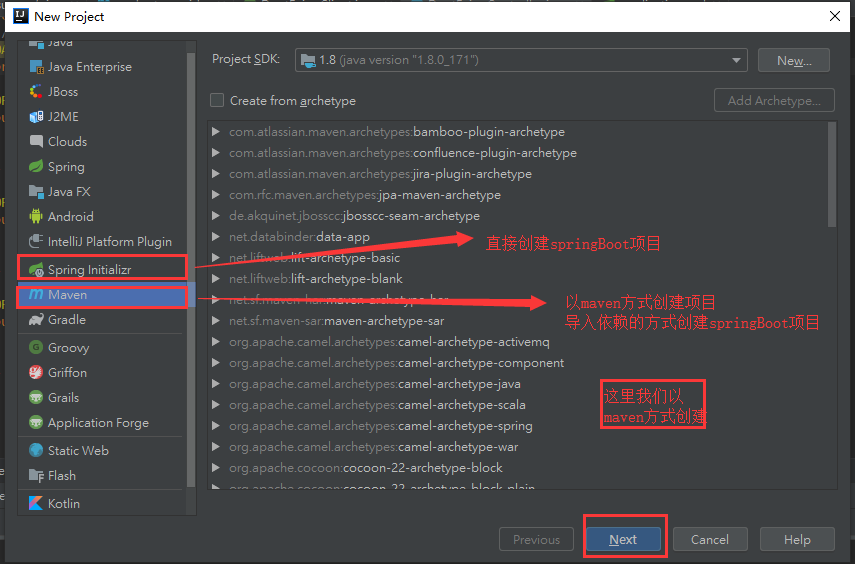Click the Spring Initializr icon

click(x=36, y=269)
